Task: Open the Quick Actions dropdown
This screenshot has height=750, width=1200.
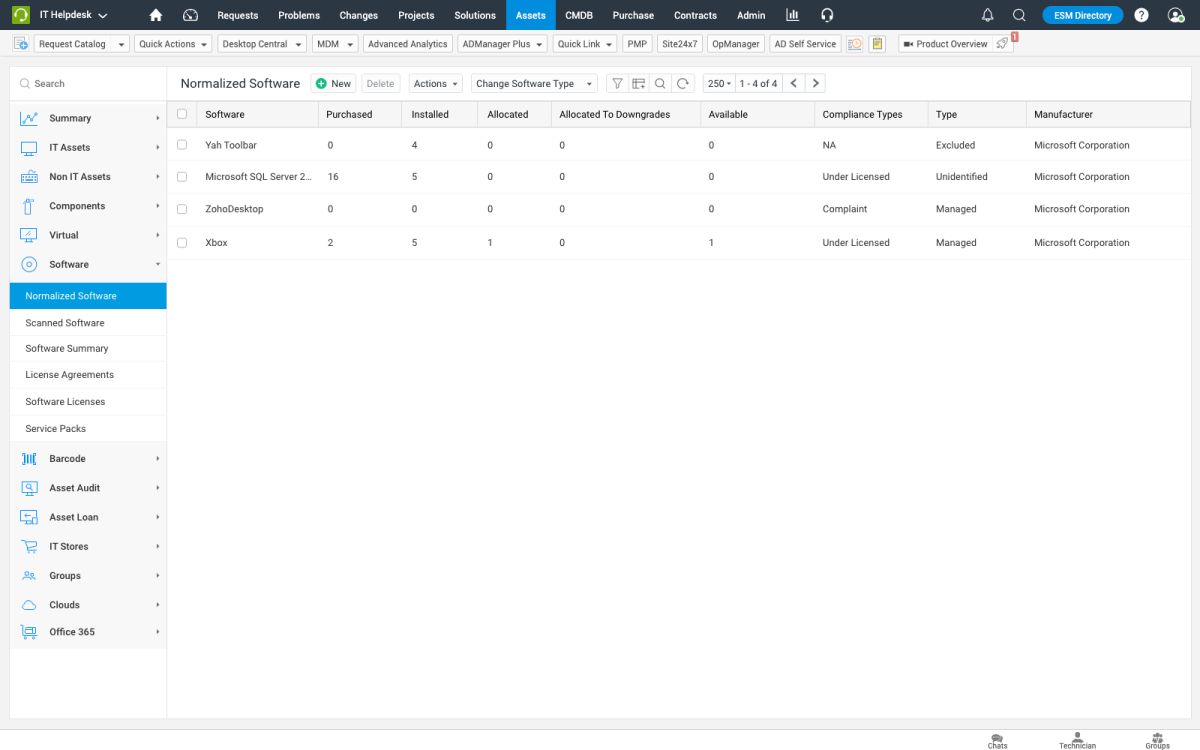Action: pyautogui.click(x=173, y=44)
